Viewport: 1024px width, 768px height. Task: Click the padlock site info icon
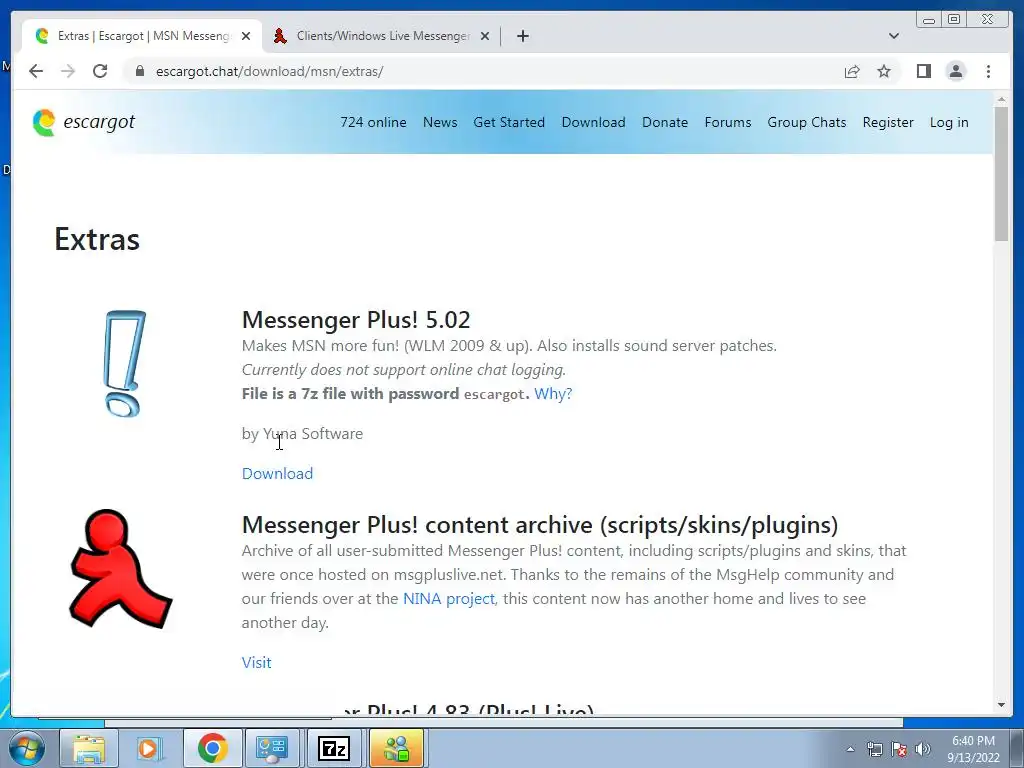139,71
